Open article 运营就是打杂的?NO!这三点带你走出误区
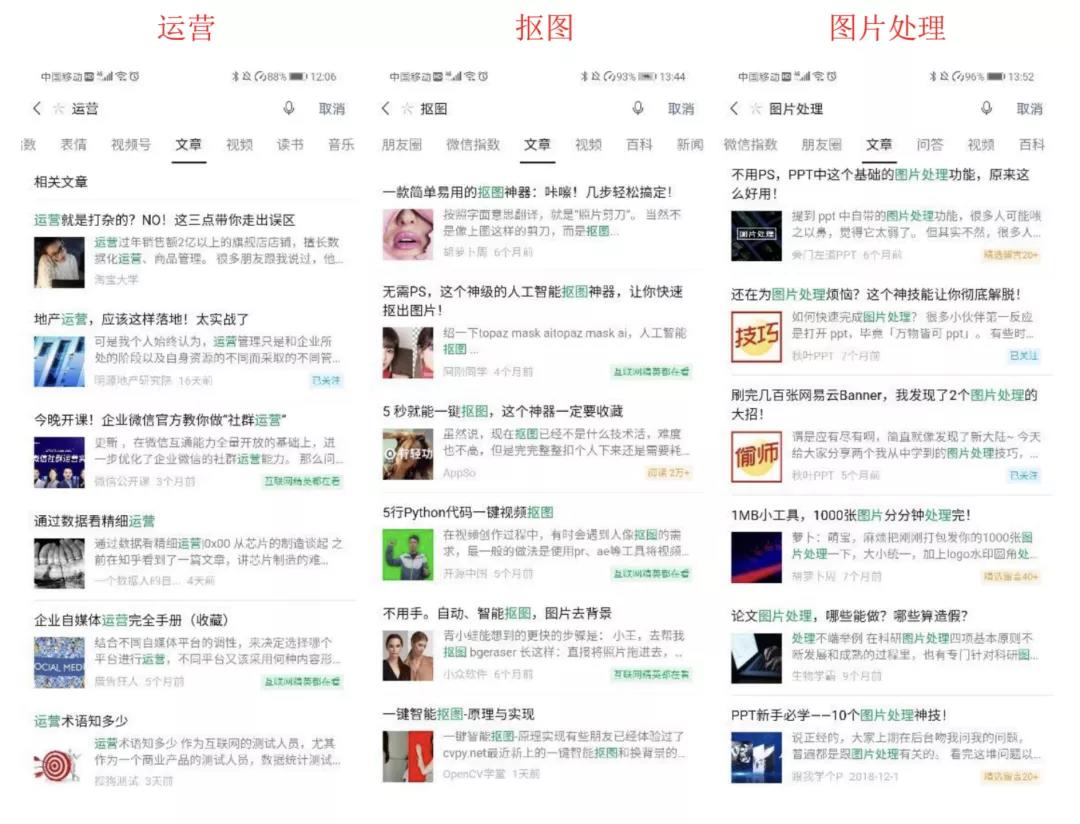The height and width of the screenshot is (824, 1080). point(189,250)
